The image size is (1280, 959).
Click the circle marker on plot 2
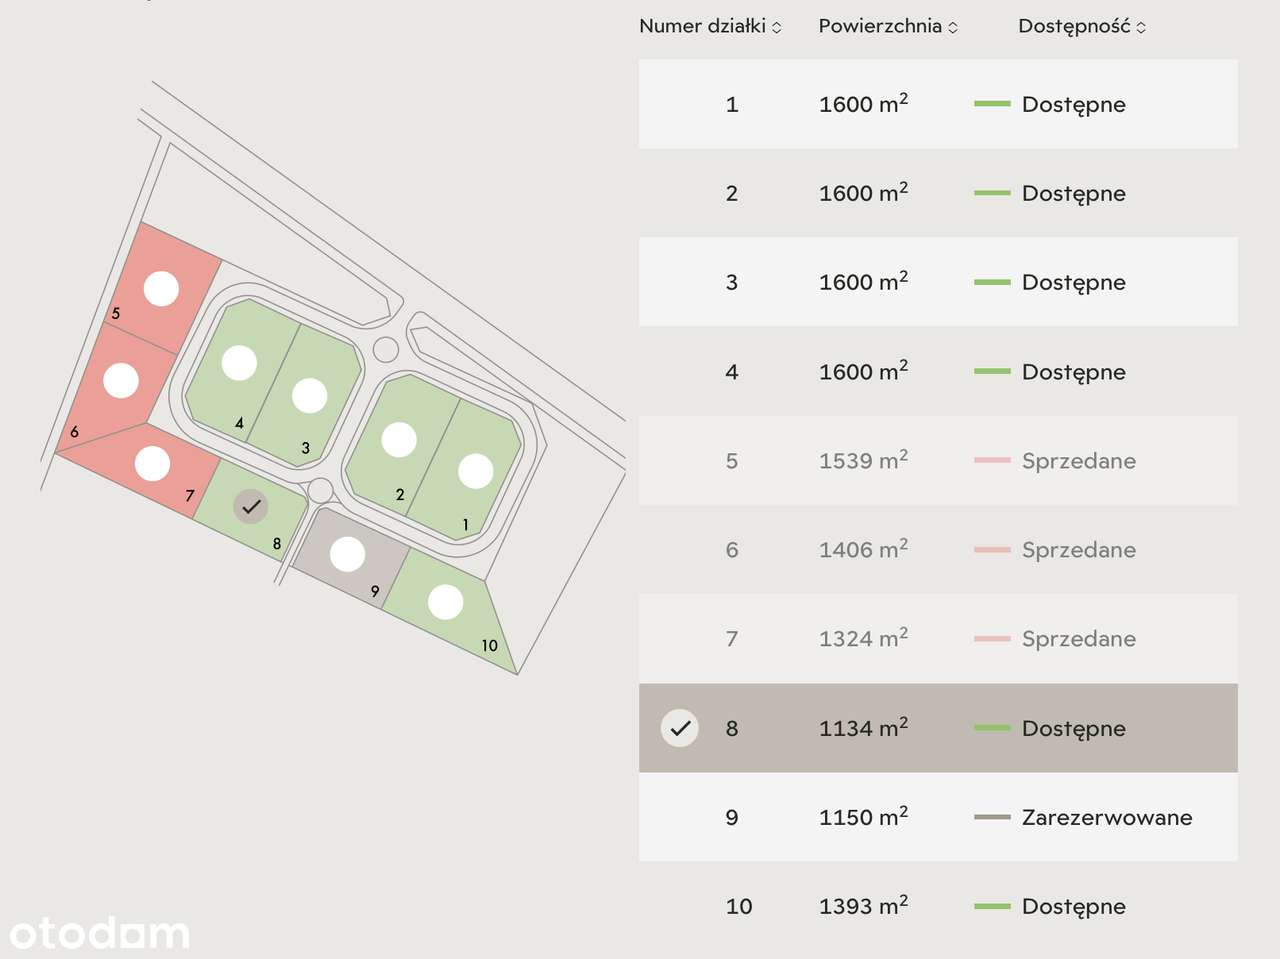[x=399, y=440]
